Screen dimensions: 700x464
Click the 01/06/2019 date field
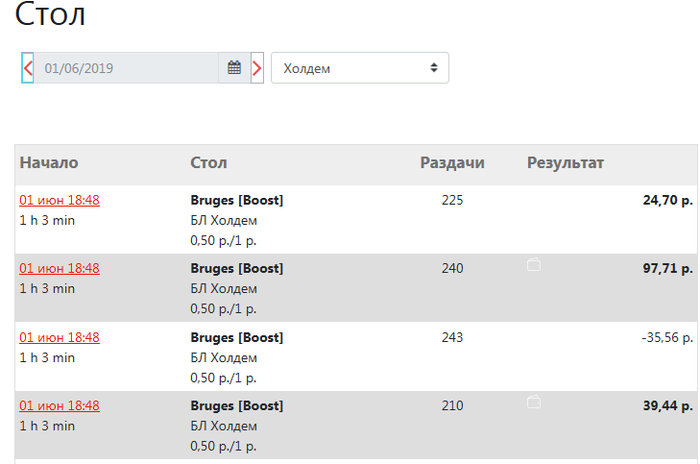tap(126, 68)
